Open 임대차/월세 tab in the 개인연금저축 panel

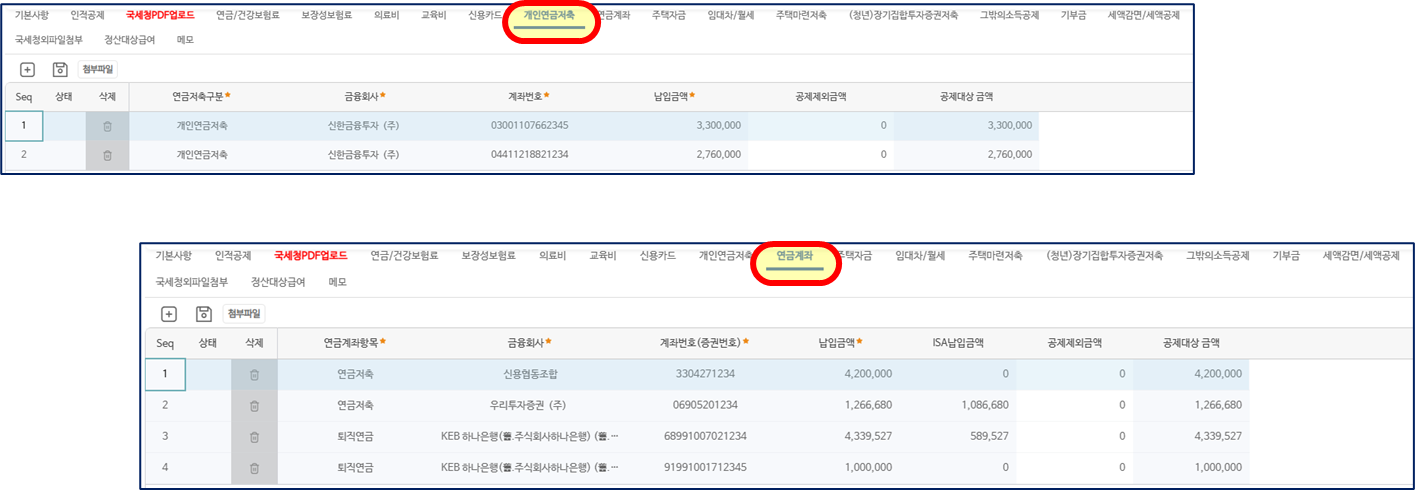click(731, 16)
